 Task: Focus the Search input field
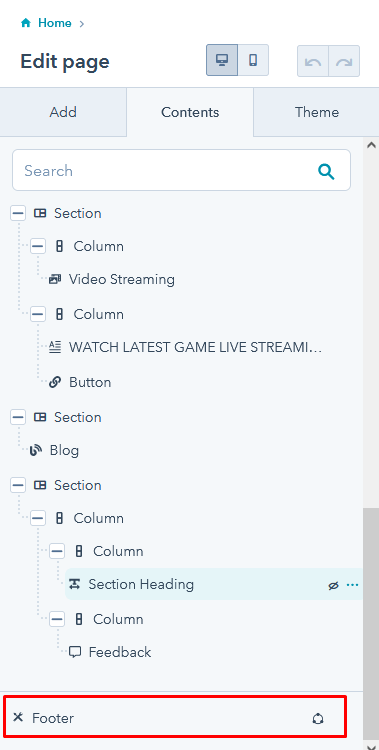coord(181,170)
